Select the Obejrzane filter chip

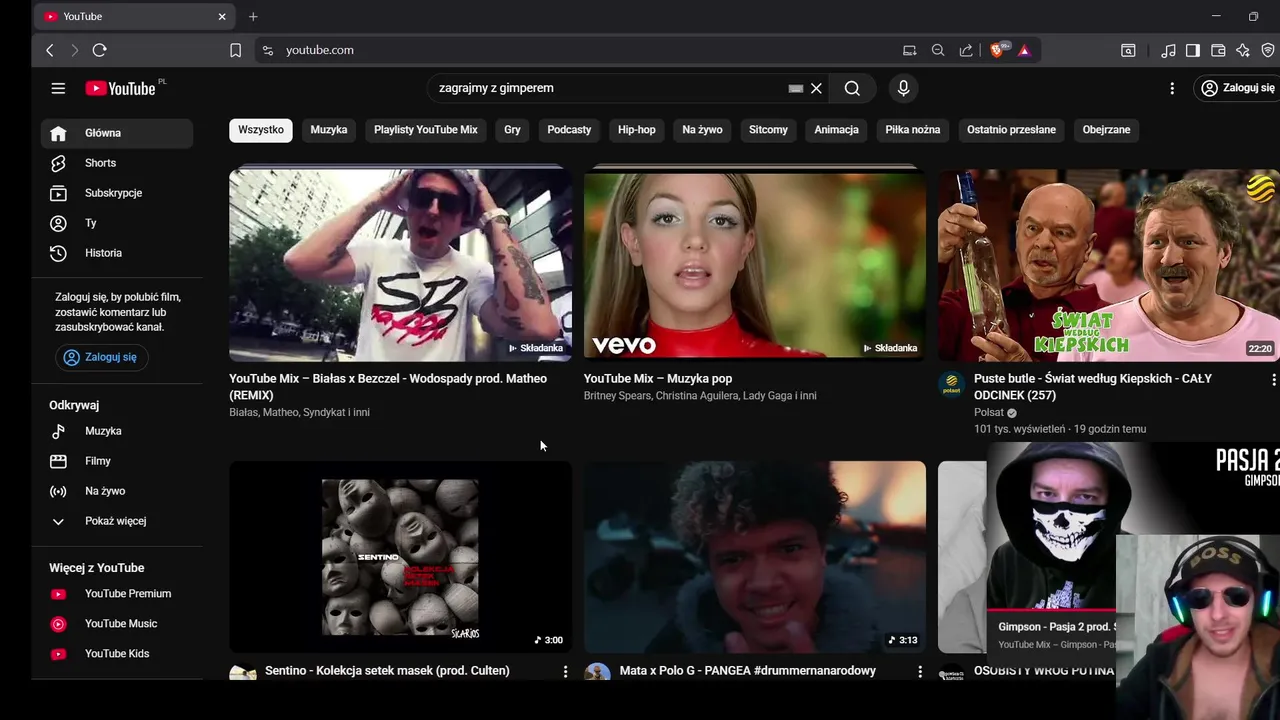pyautogui.click(x=1106, y=130)
